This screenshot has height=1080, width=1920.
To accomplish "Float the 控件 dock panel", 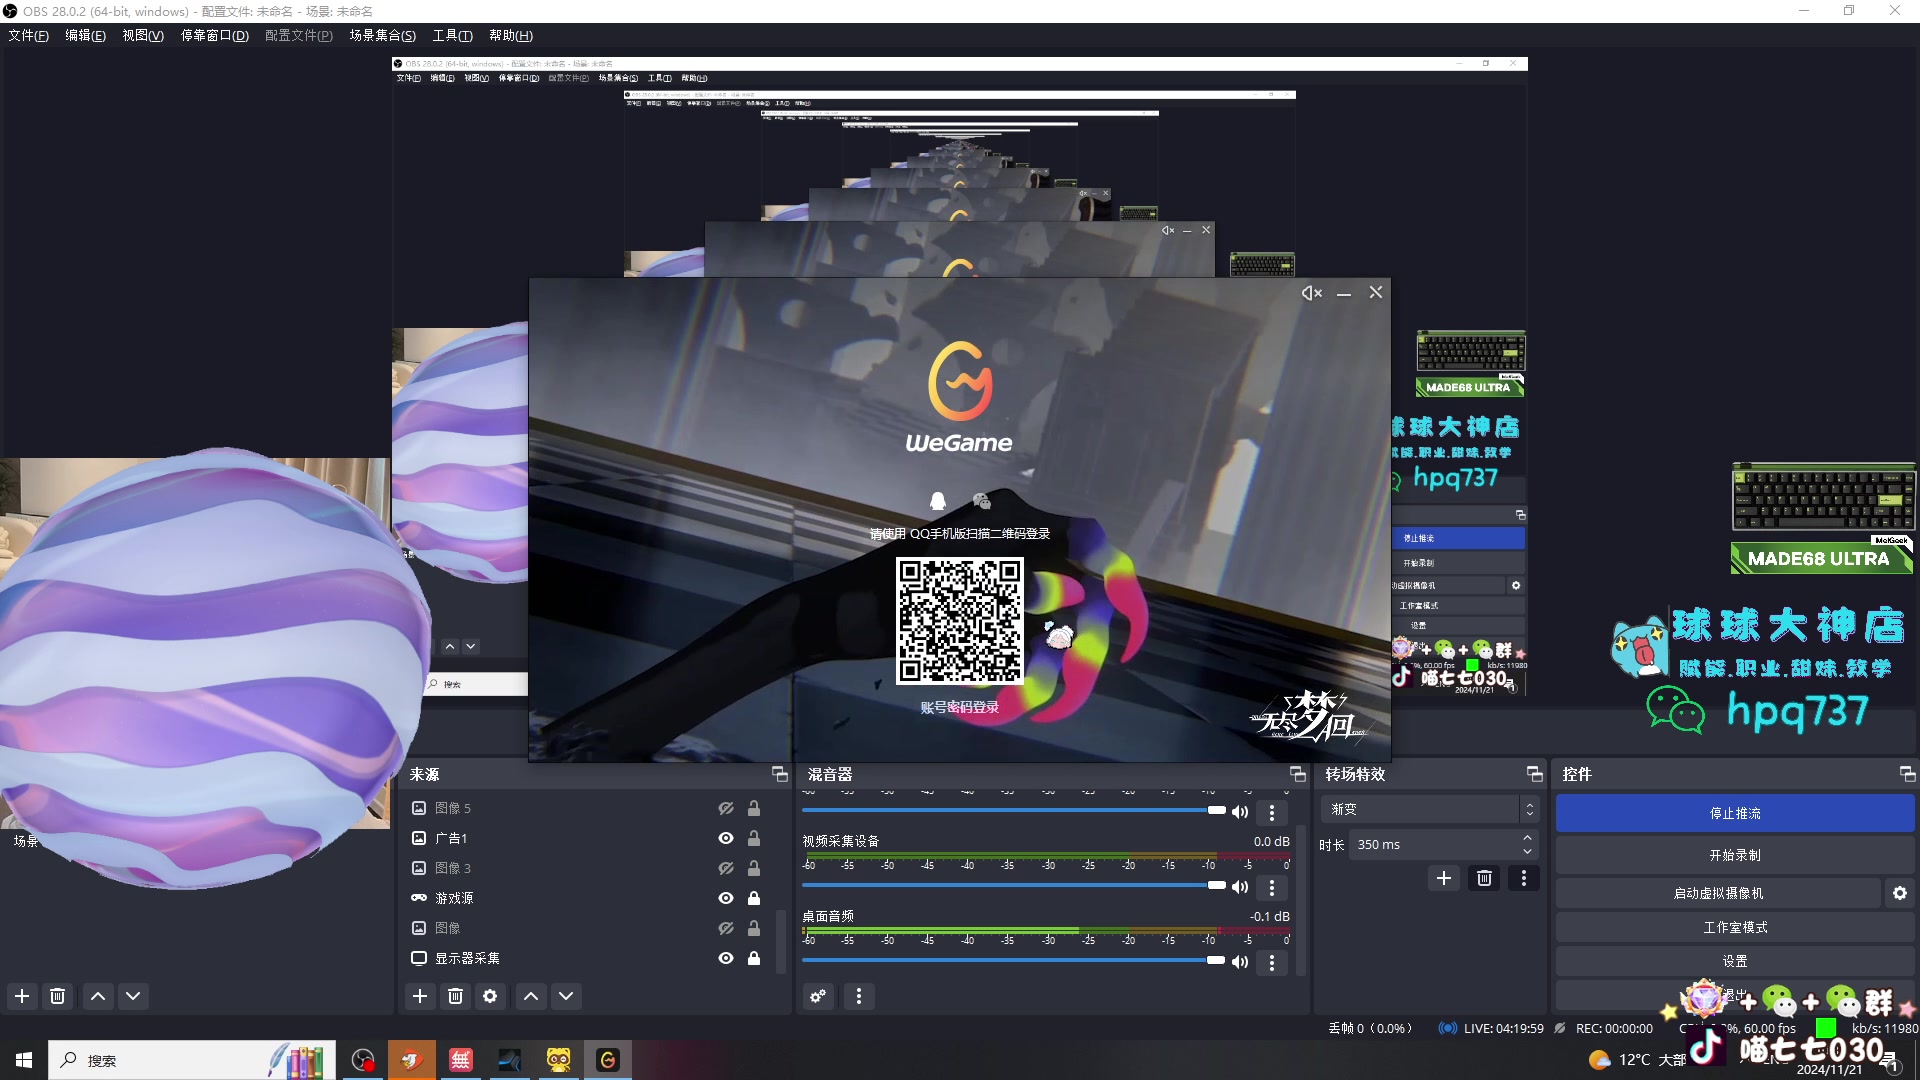I will [x=1908, y=774].
